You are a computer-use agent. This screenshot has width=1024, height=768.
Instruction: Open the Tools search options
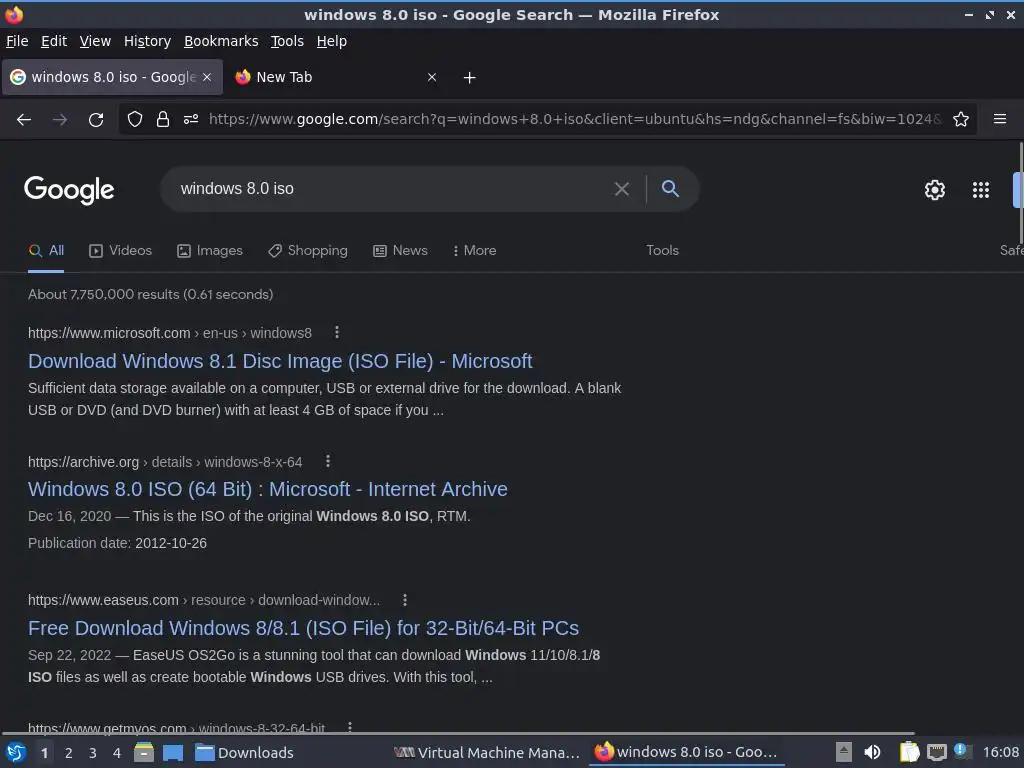click(x=662, y=250)
